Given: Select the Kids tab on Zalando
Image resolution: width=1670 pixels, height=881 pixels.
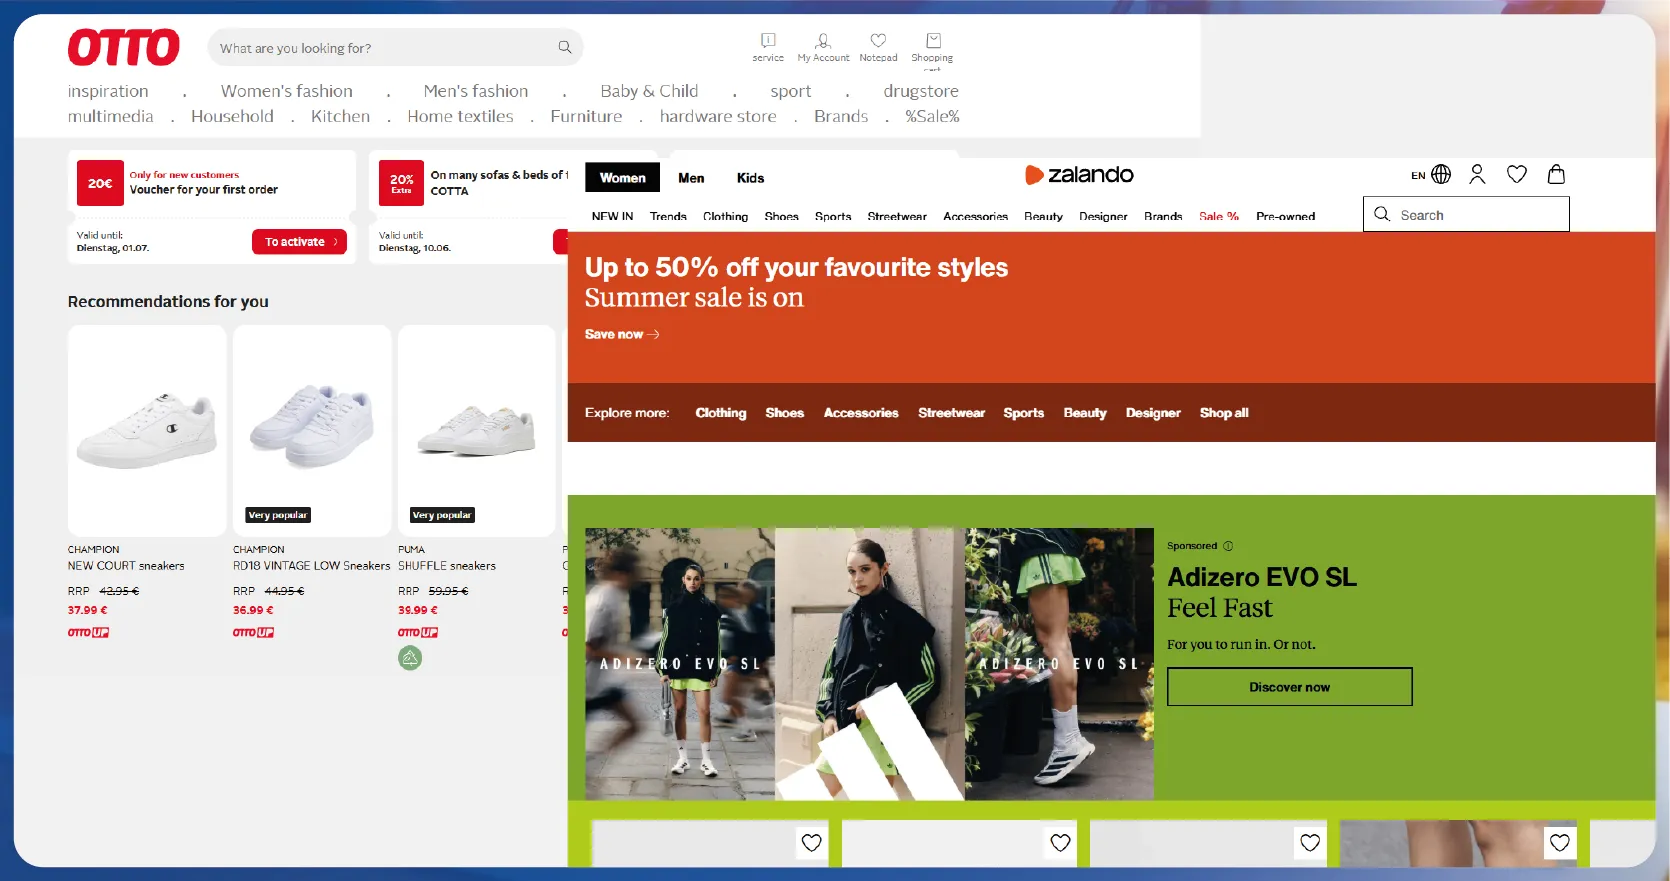Looking at the screenshot, I should coord(750,178).
